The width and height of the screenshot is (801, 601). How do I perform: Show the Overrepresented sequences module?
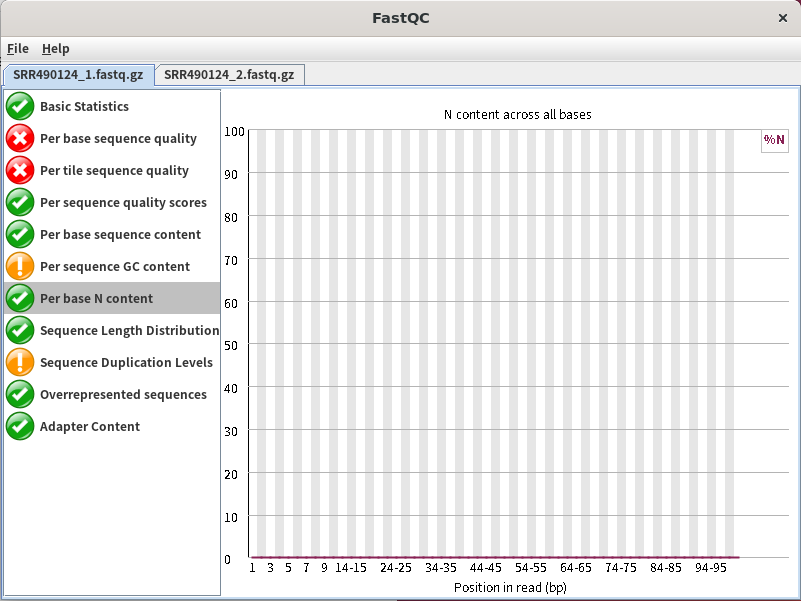point(112,395)
